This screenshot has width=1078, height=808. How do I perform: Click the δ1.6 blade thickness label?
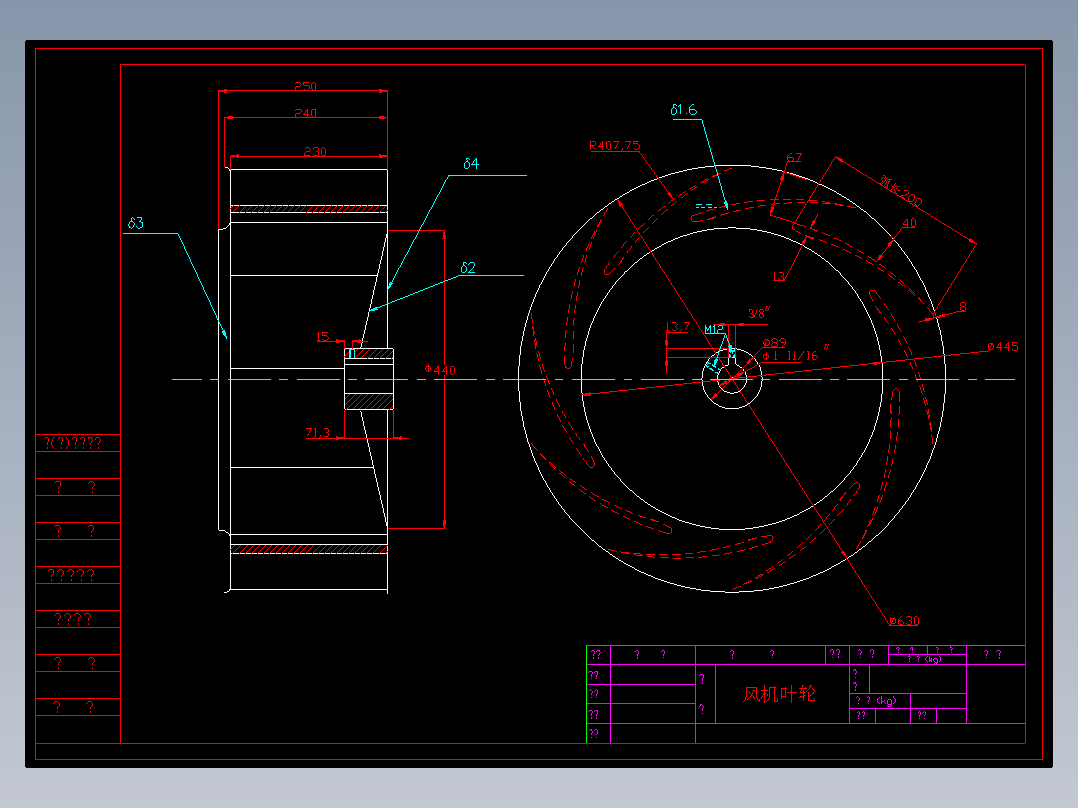click(x=683, y=110)
